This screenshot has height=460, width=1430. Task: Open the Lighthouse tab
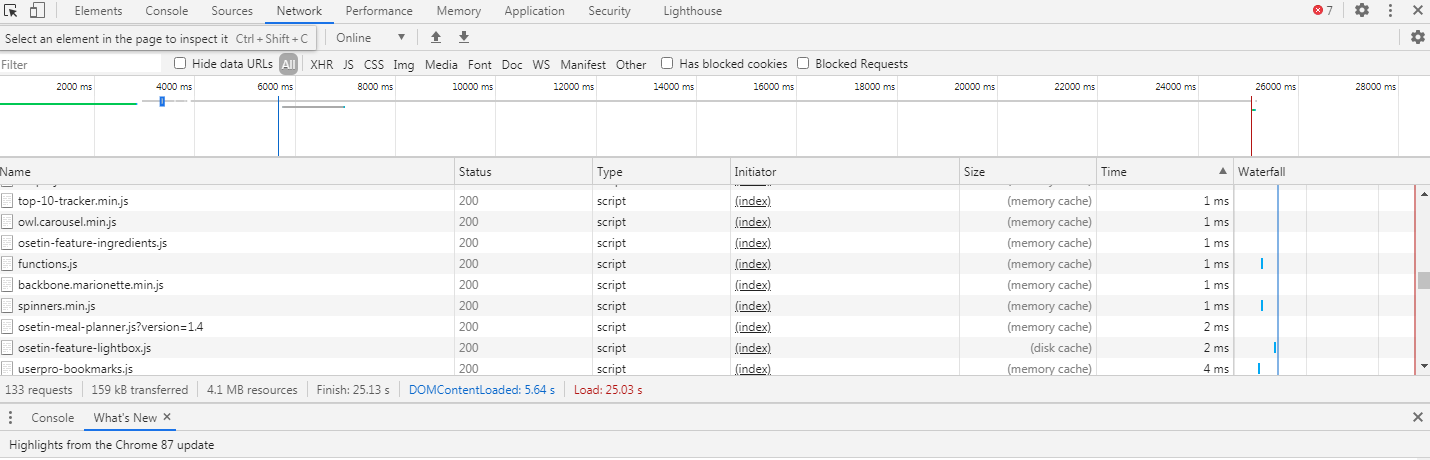tap(692, 11)
